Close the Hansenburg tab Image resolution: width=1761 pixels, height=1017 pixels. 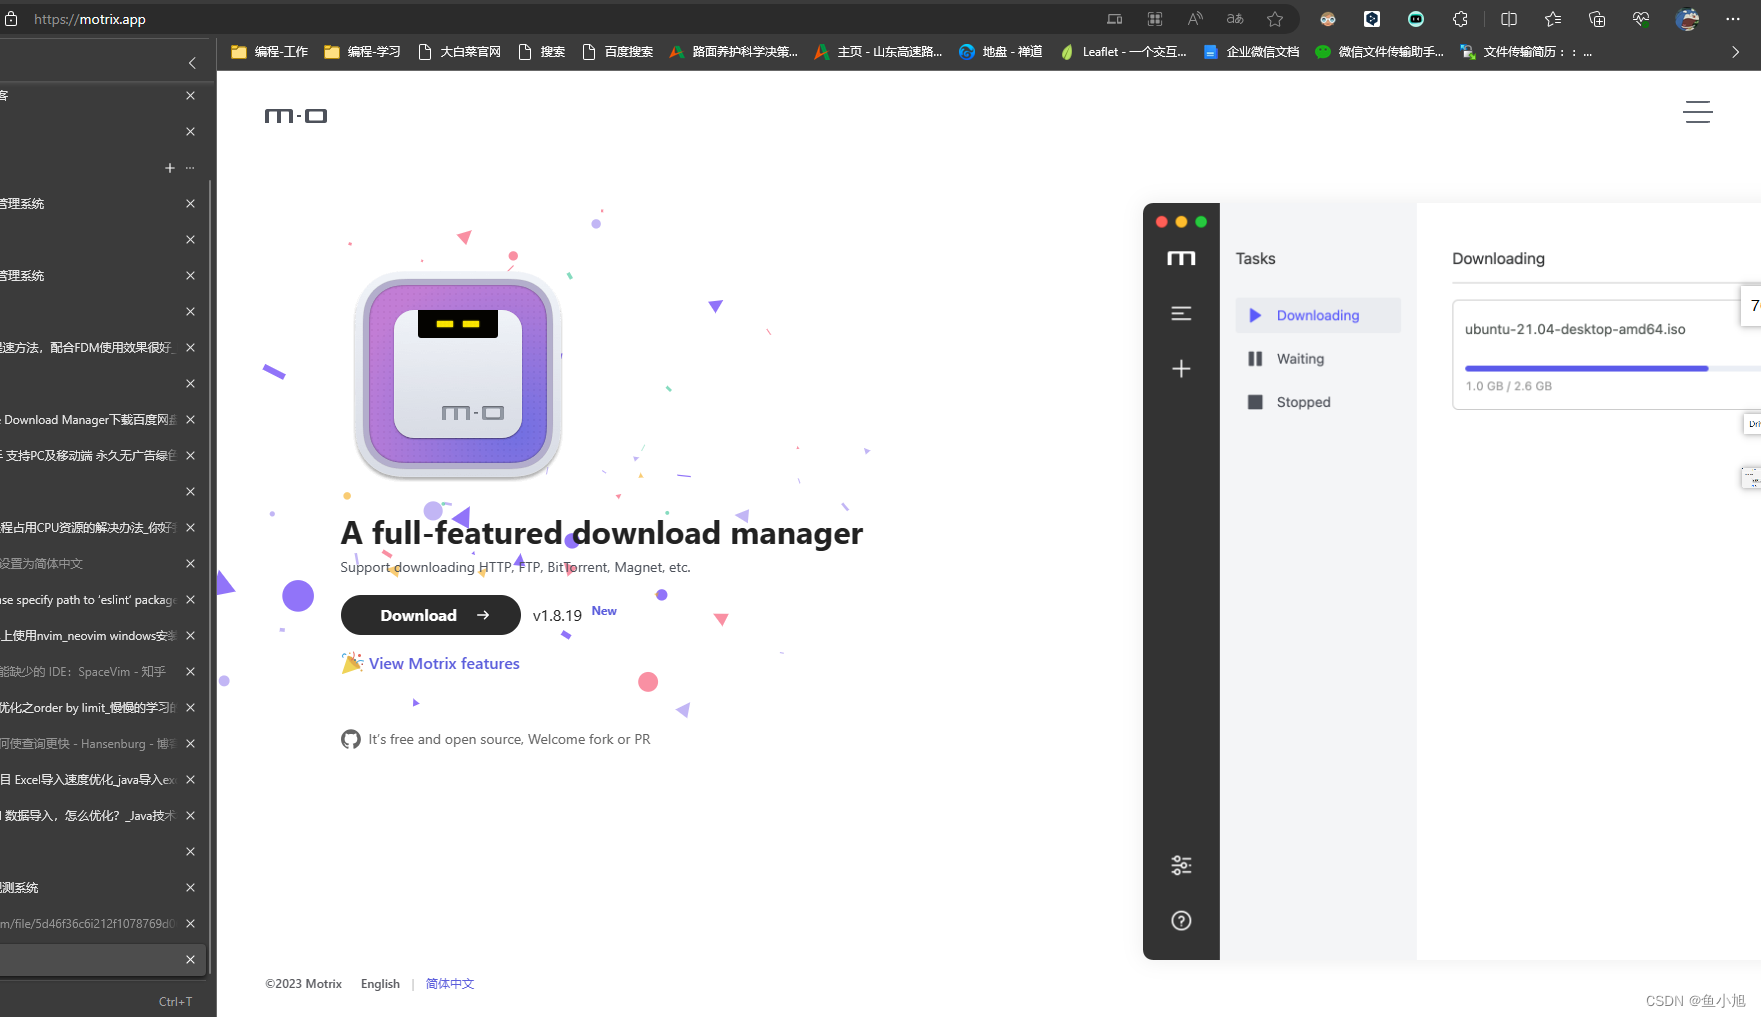(190, 744)
